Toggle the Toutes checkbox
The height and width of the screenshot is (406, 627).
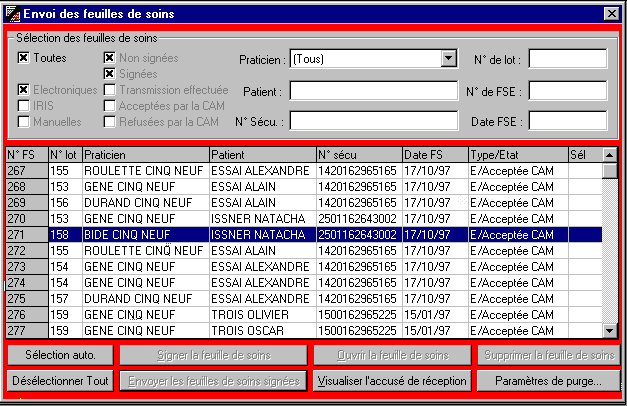pos(23,58)
